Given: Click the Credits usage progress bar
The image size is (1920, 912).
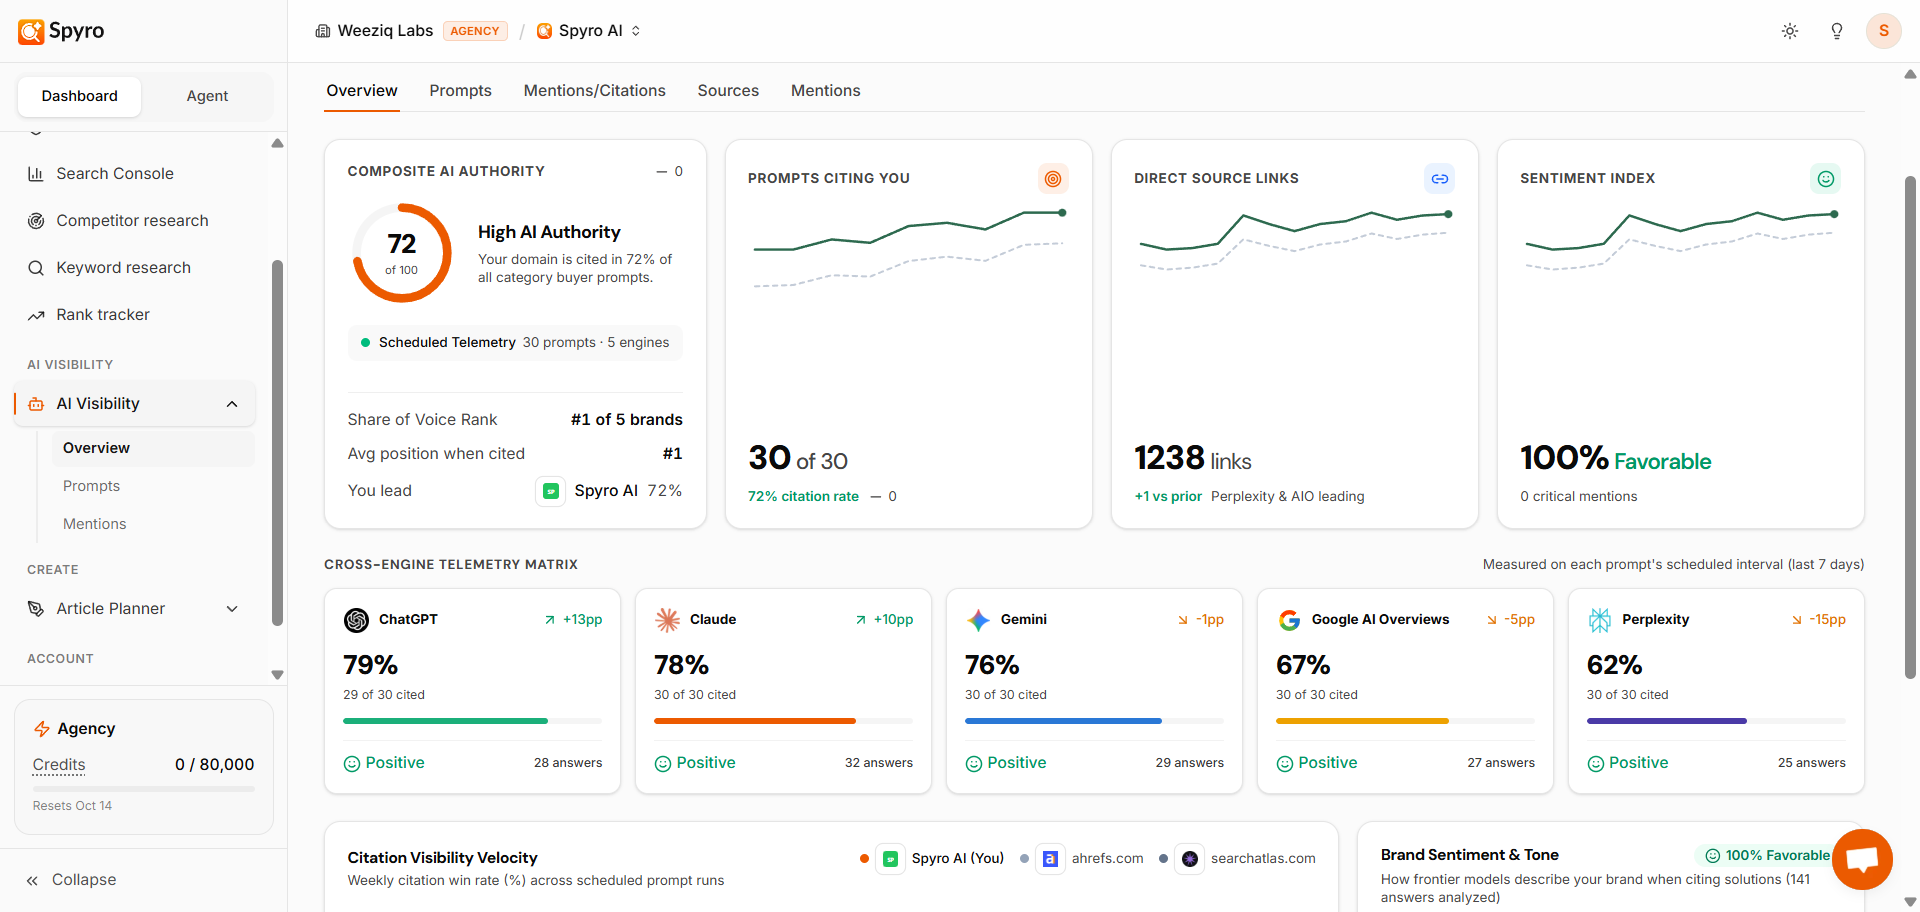Looking at the screenshot, I should [x=143, y=789].
